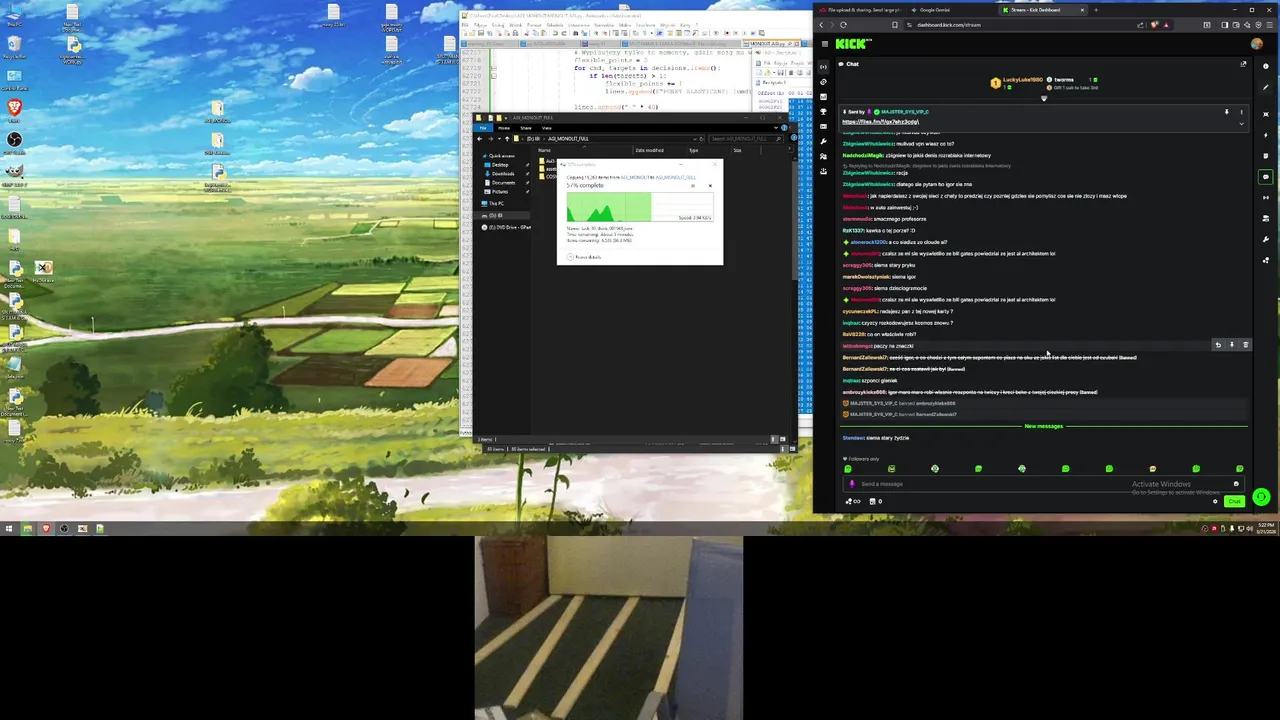Open chat settings gear icon
Viewport: 1280px width, 720px height.
(1215, 502)
